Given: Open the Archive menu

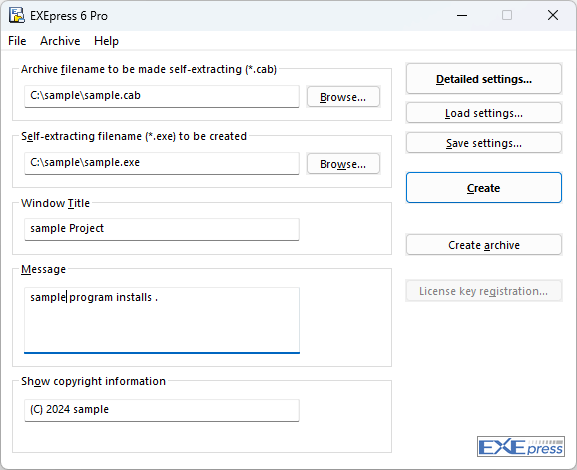Looking at the screenshot, I should [x=60, y=41].
